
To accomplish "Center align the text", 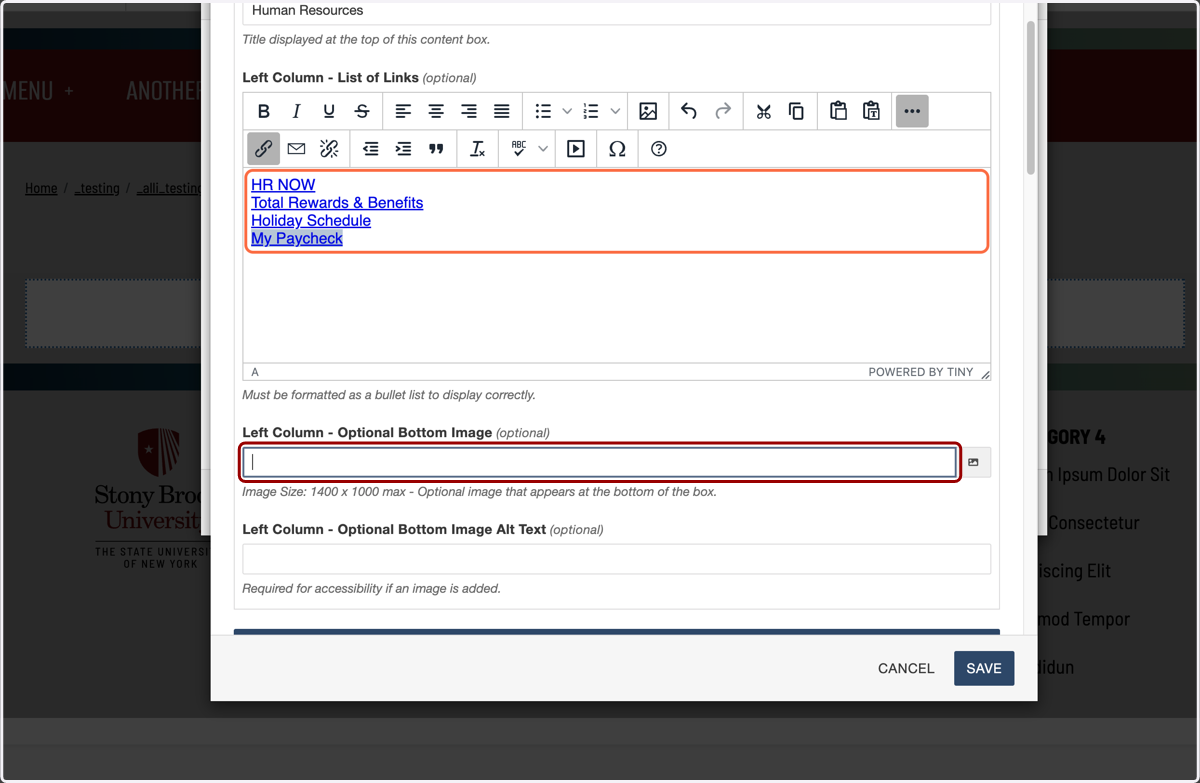I will [x=436, y=111].
